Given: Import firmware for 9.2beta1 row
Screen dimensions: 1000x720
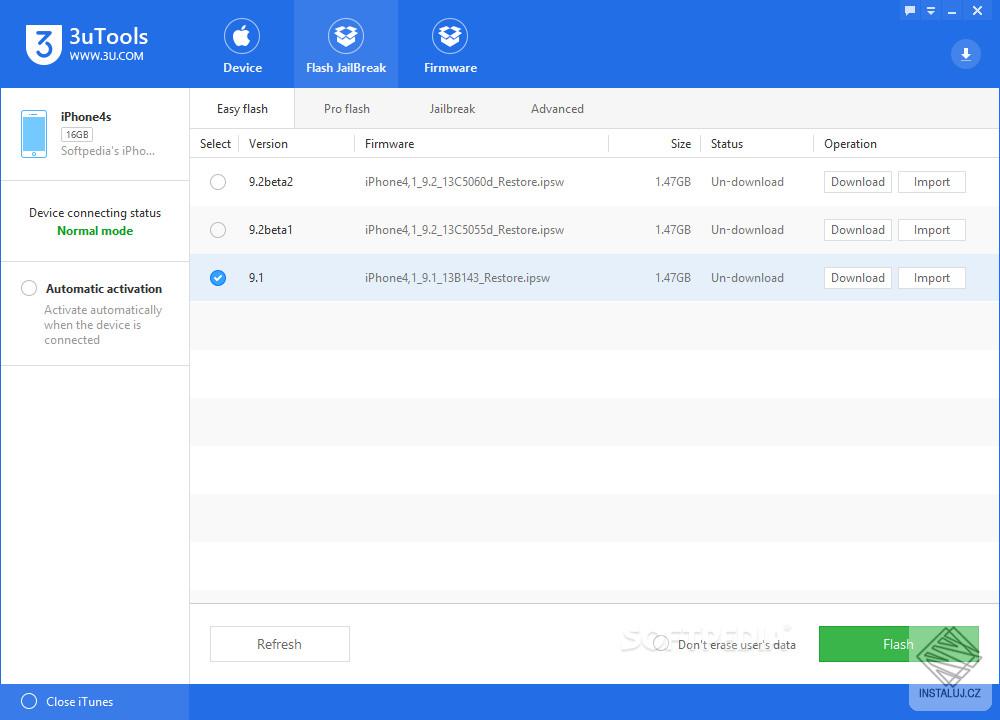Looking at the screenshot, I should pyautogui.click(x=931, y=230).
